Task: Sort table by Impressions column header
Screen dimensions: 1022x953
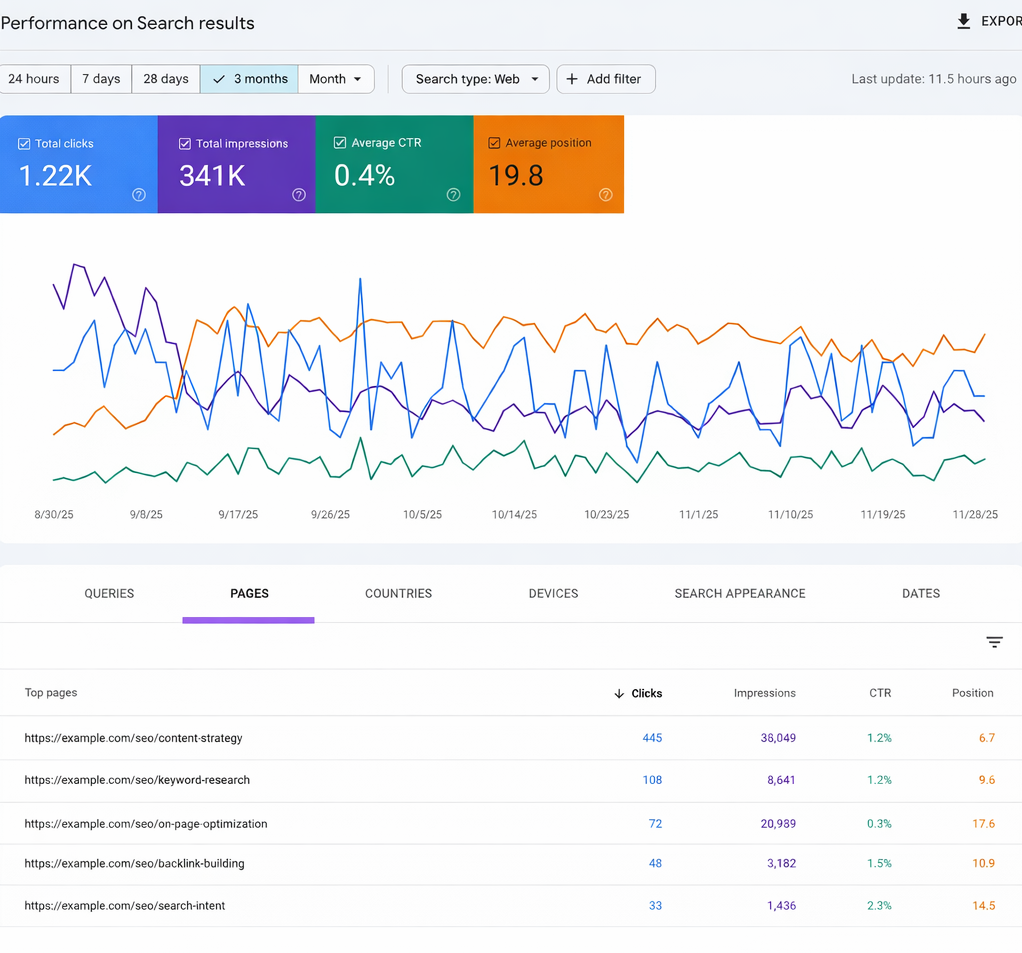Action: click(x=764, y=693)
